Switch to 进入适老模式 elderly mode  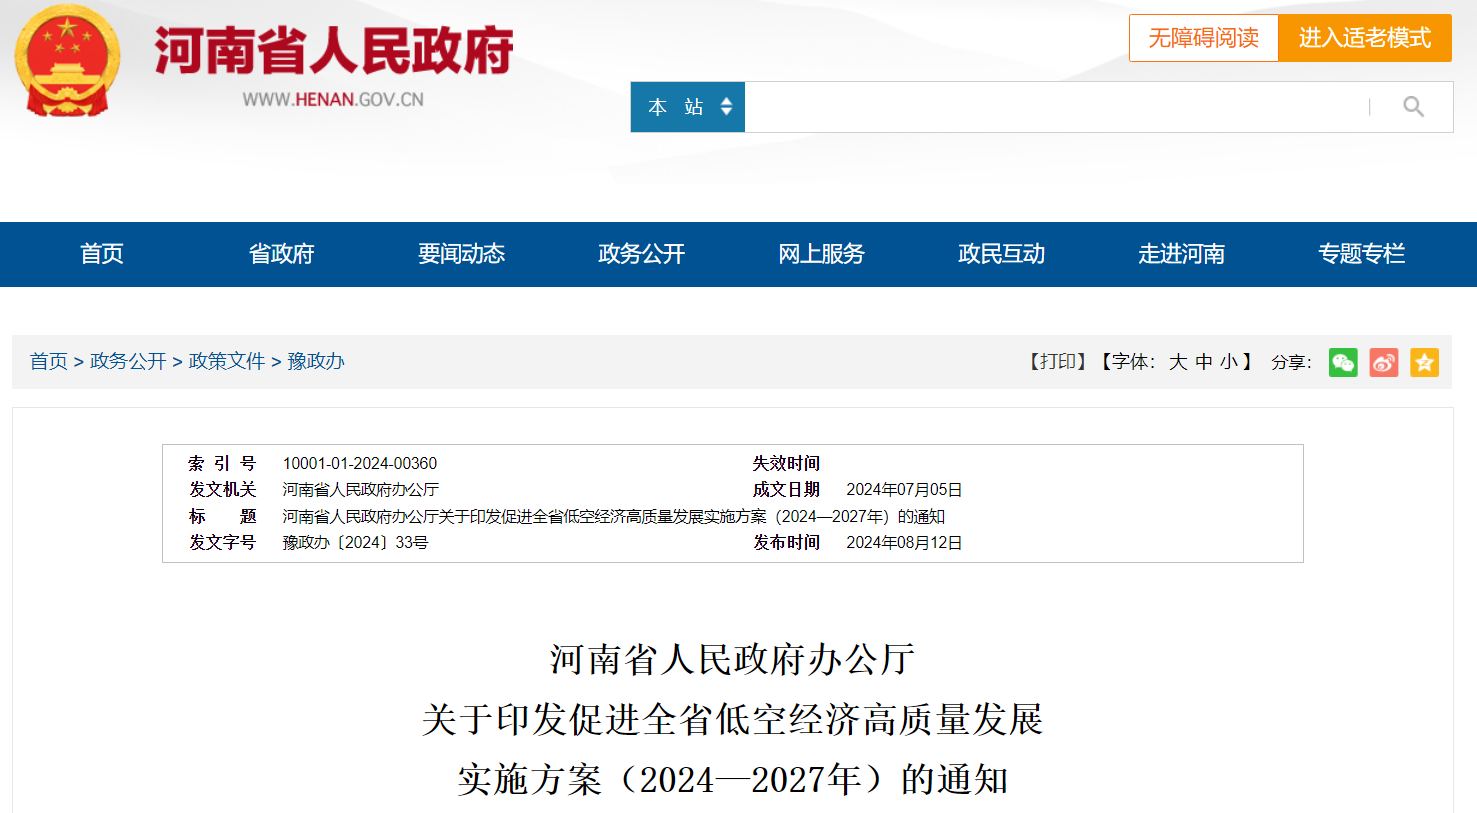[1364, 38]
